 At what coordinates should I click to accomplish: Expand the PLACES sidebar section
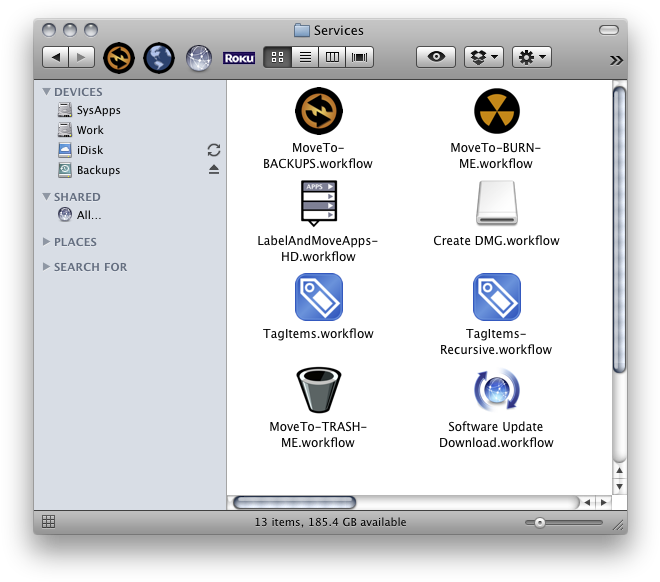point(47,242)
